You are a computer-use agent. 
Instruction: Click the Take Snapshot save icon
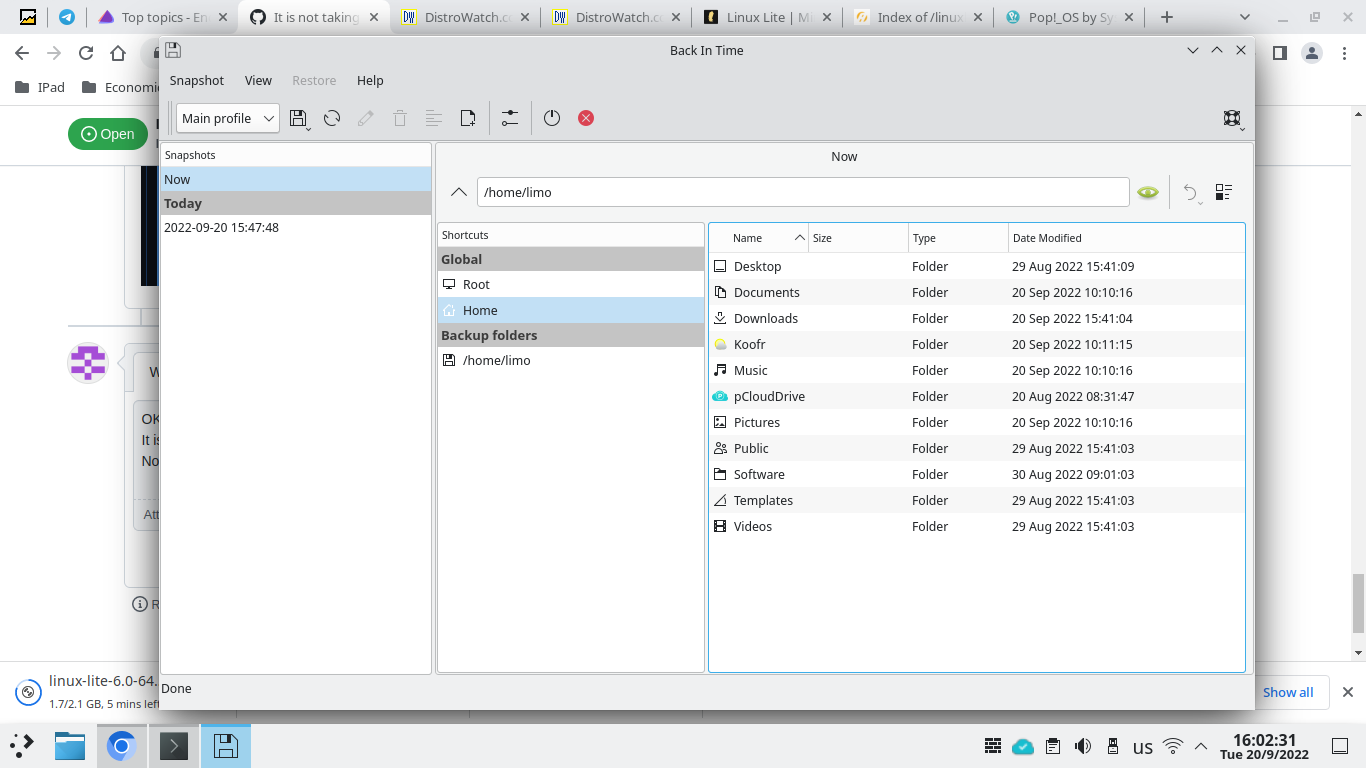tap(298, 118)
